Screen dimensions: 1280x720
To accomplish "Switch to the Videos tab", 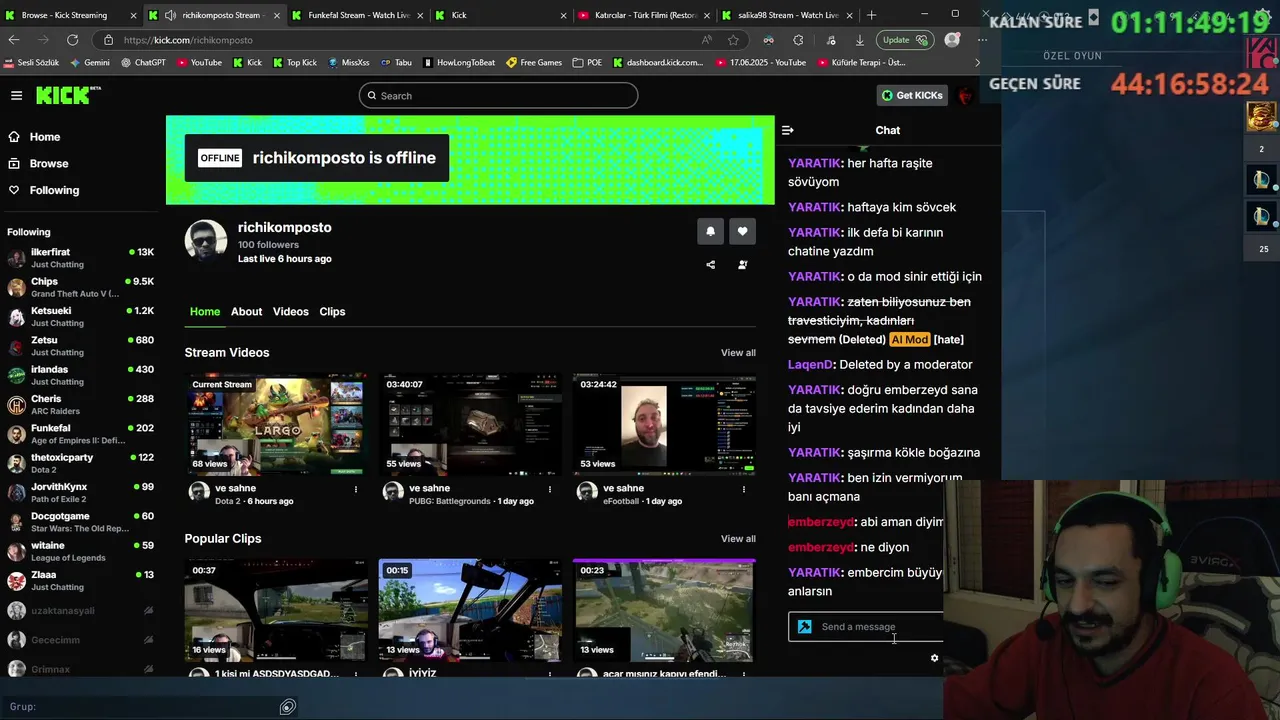I will [290, 312].
